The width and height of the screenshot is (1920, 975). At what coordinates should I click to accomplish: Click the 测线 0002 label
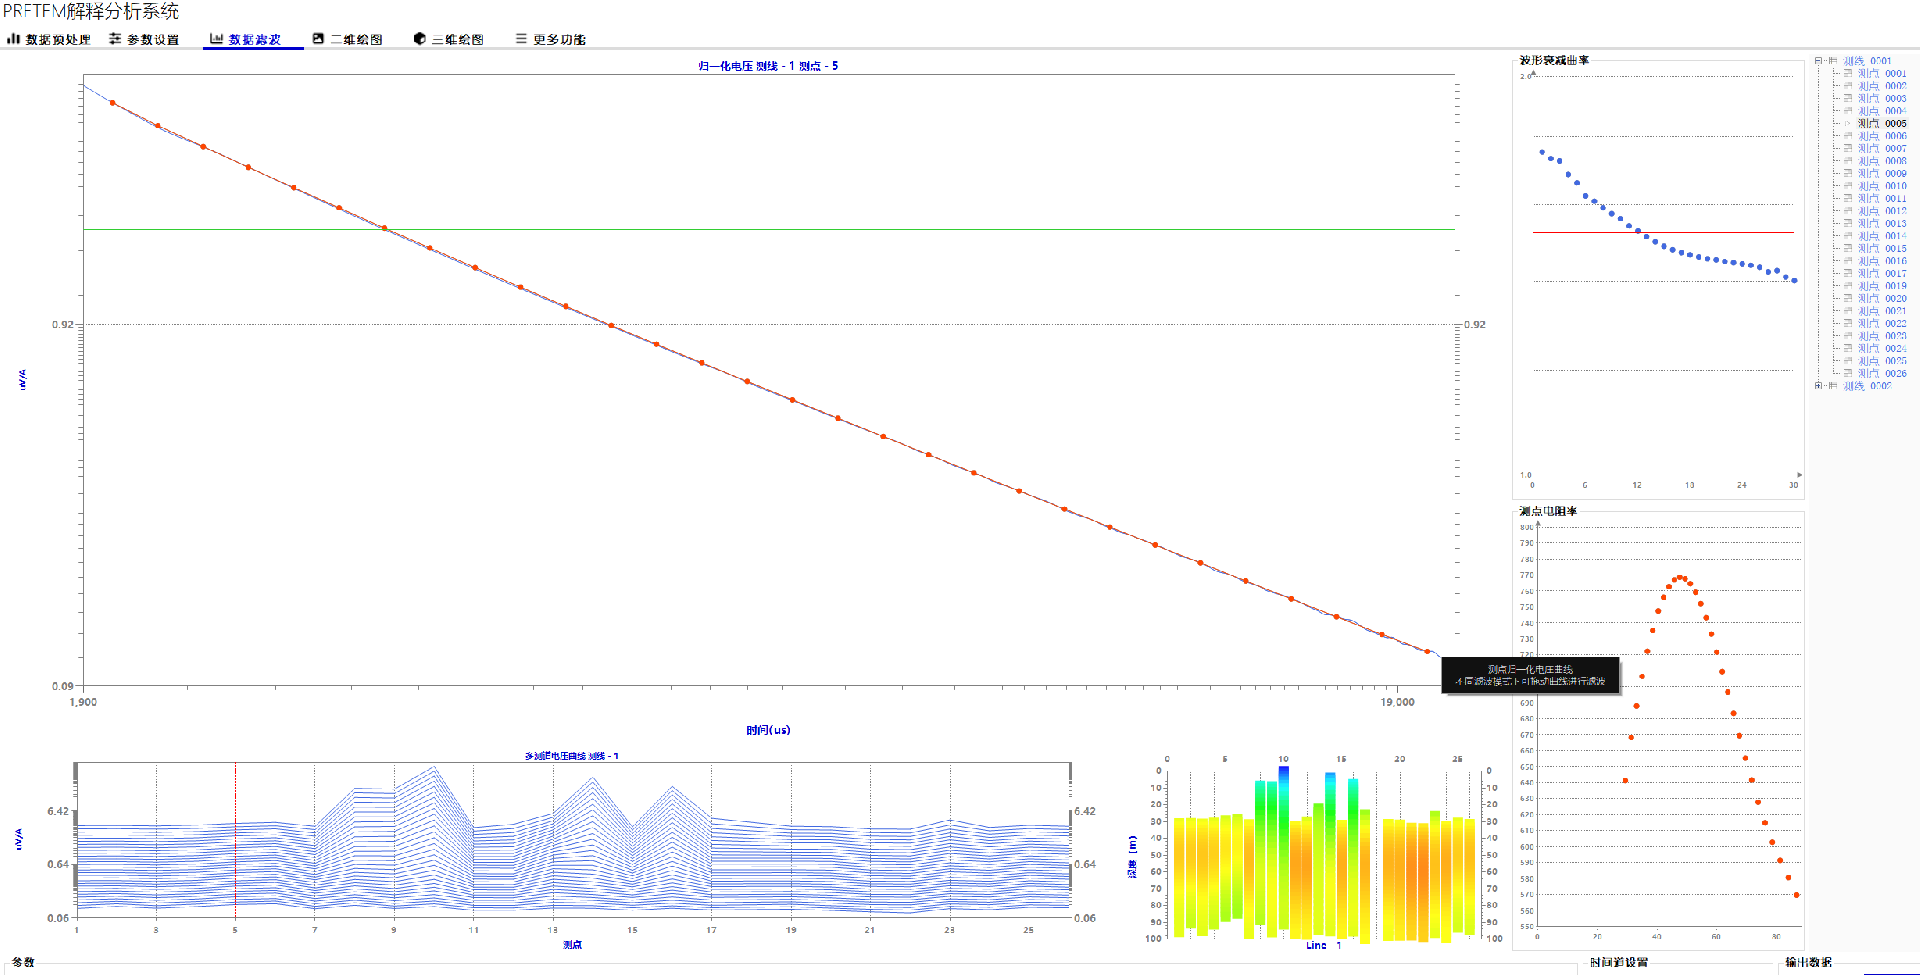pos(1867,386)
